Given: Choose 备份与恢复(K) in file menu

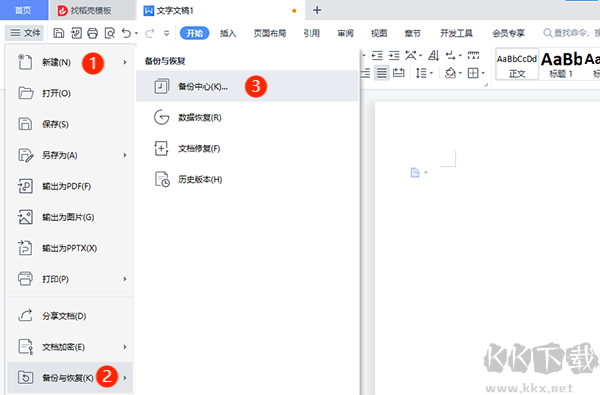Looking at the screenshot, I should (x=70, y=378).
